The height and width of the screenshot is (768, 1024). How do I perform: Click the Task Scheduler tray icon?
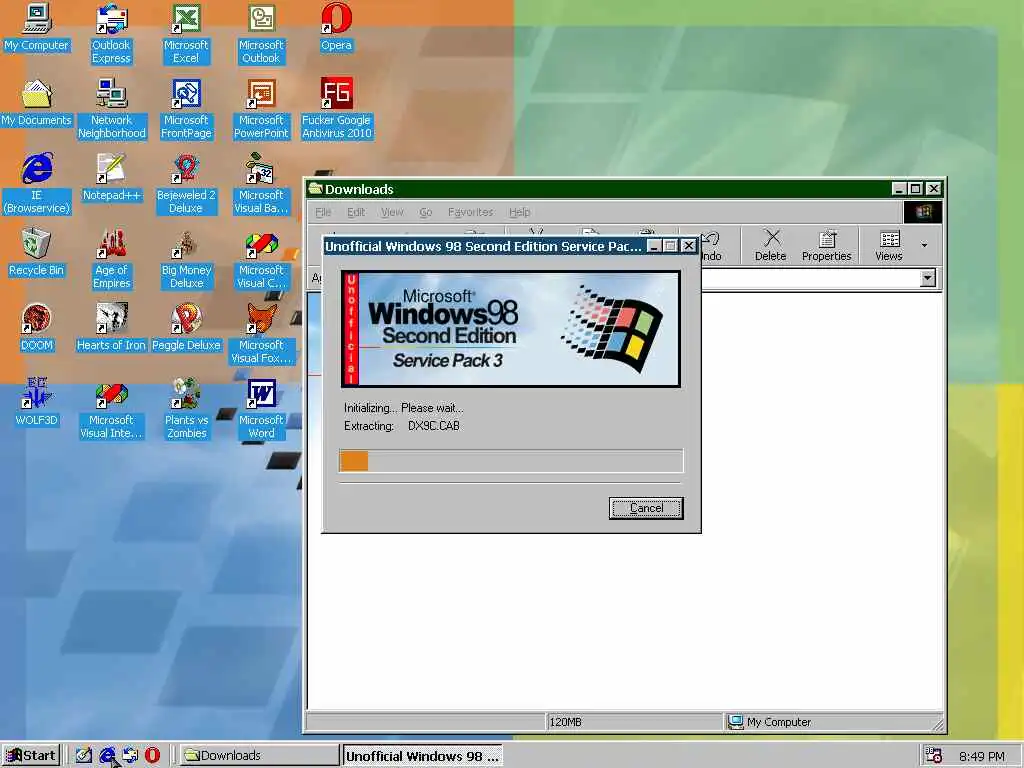pos(933,756)
